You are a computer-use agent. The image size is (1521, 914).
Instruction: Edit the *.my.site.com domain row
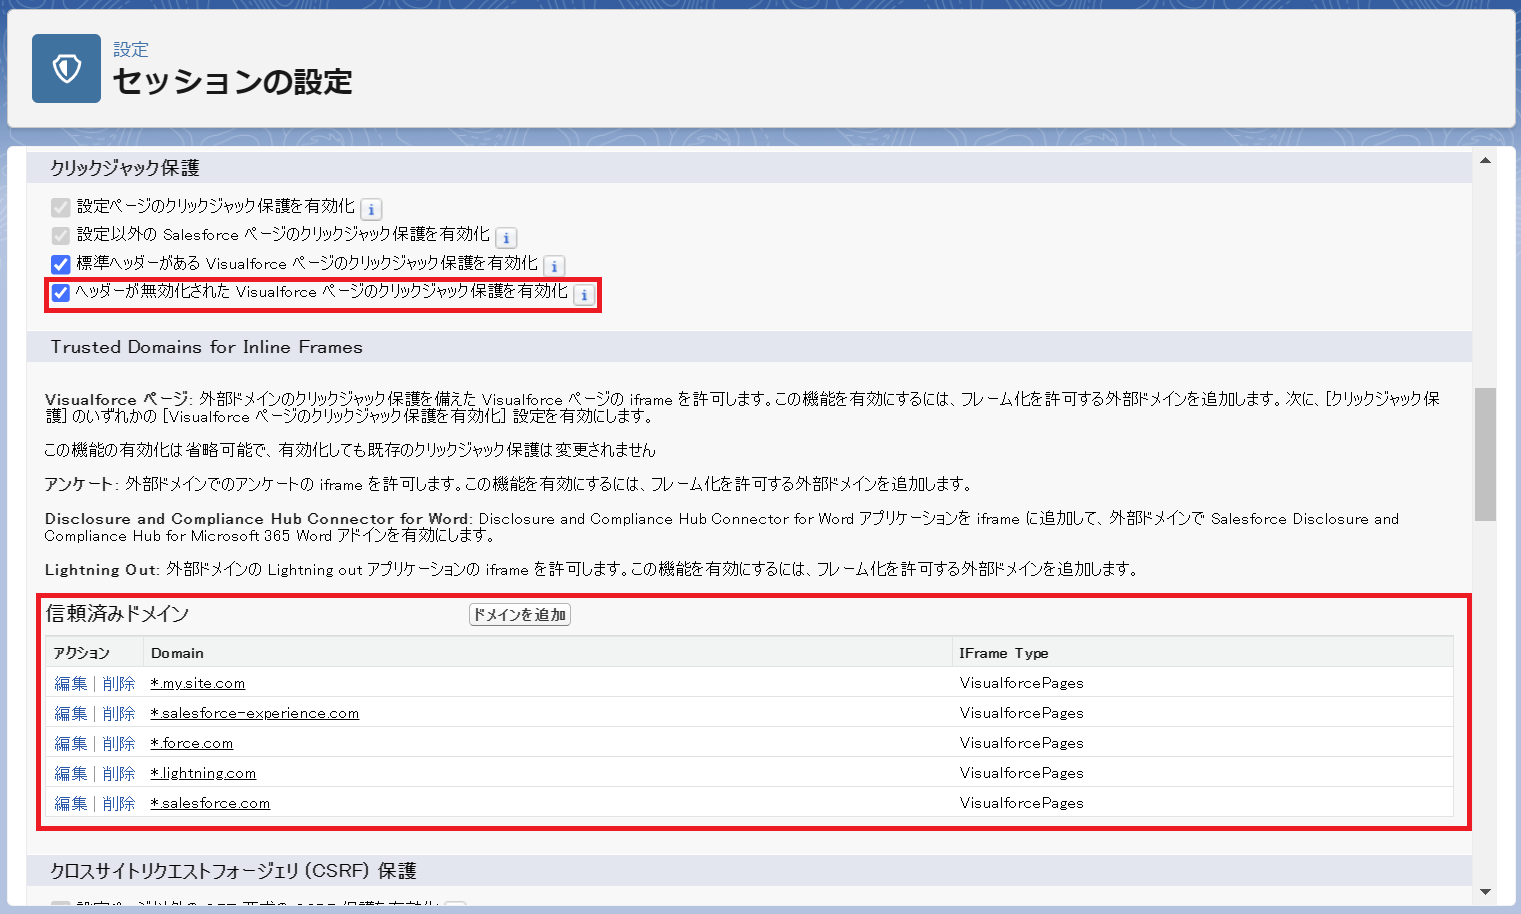71,684
